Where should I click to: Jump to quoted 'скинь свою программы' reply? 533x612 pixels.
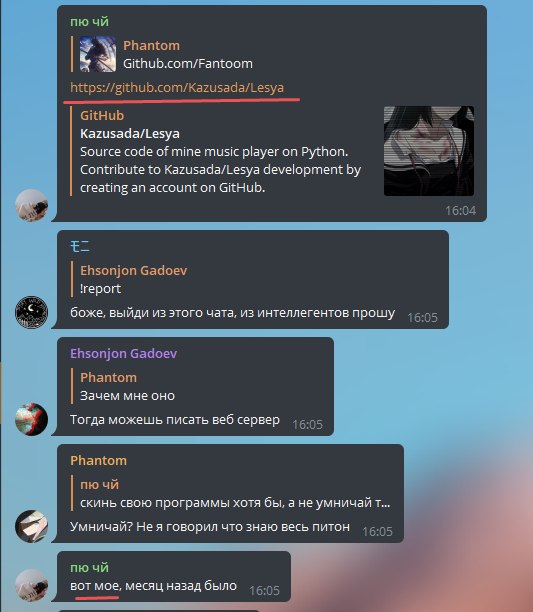coord(231,493)
